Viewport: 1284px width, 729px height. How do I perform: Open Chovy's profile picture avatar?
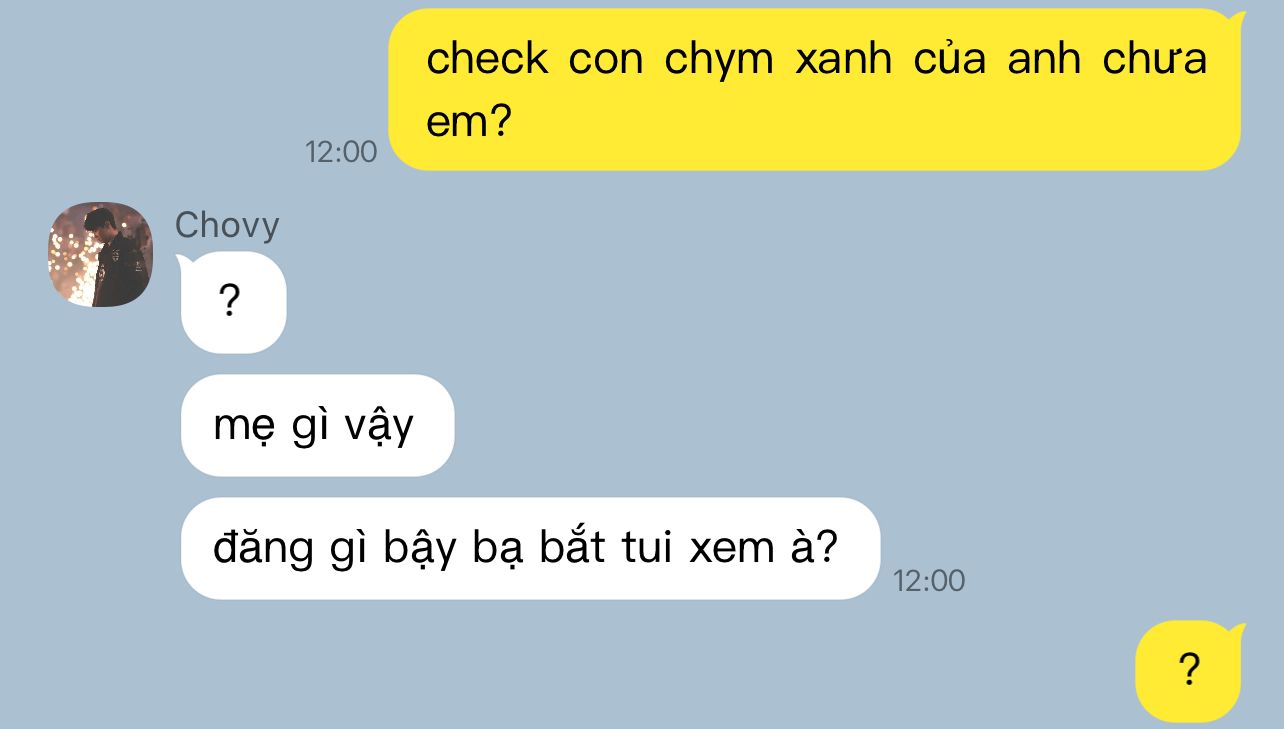tap(100, 254)
